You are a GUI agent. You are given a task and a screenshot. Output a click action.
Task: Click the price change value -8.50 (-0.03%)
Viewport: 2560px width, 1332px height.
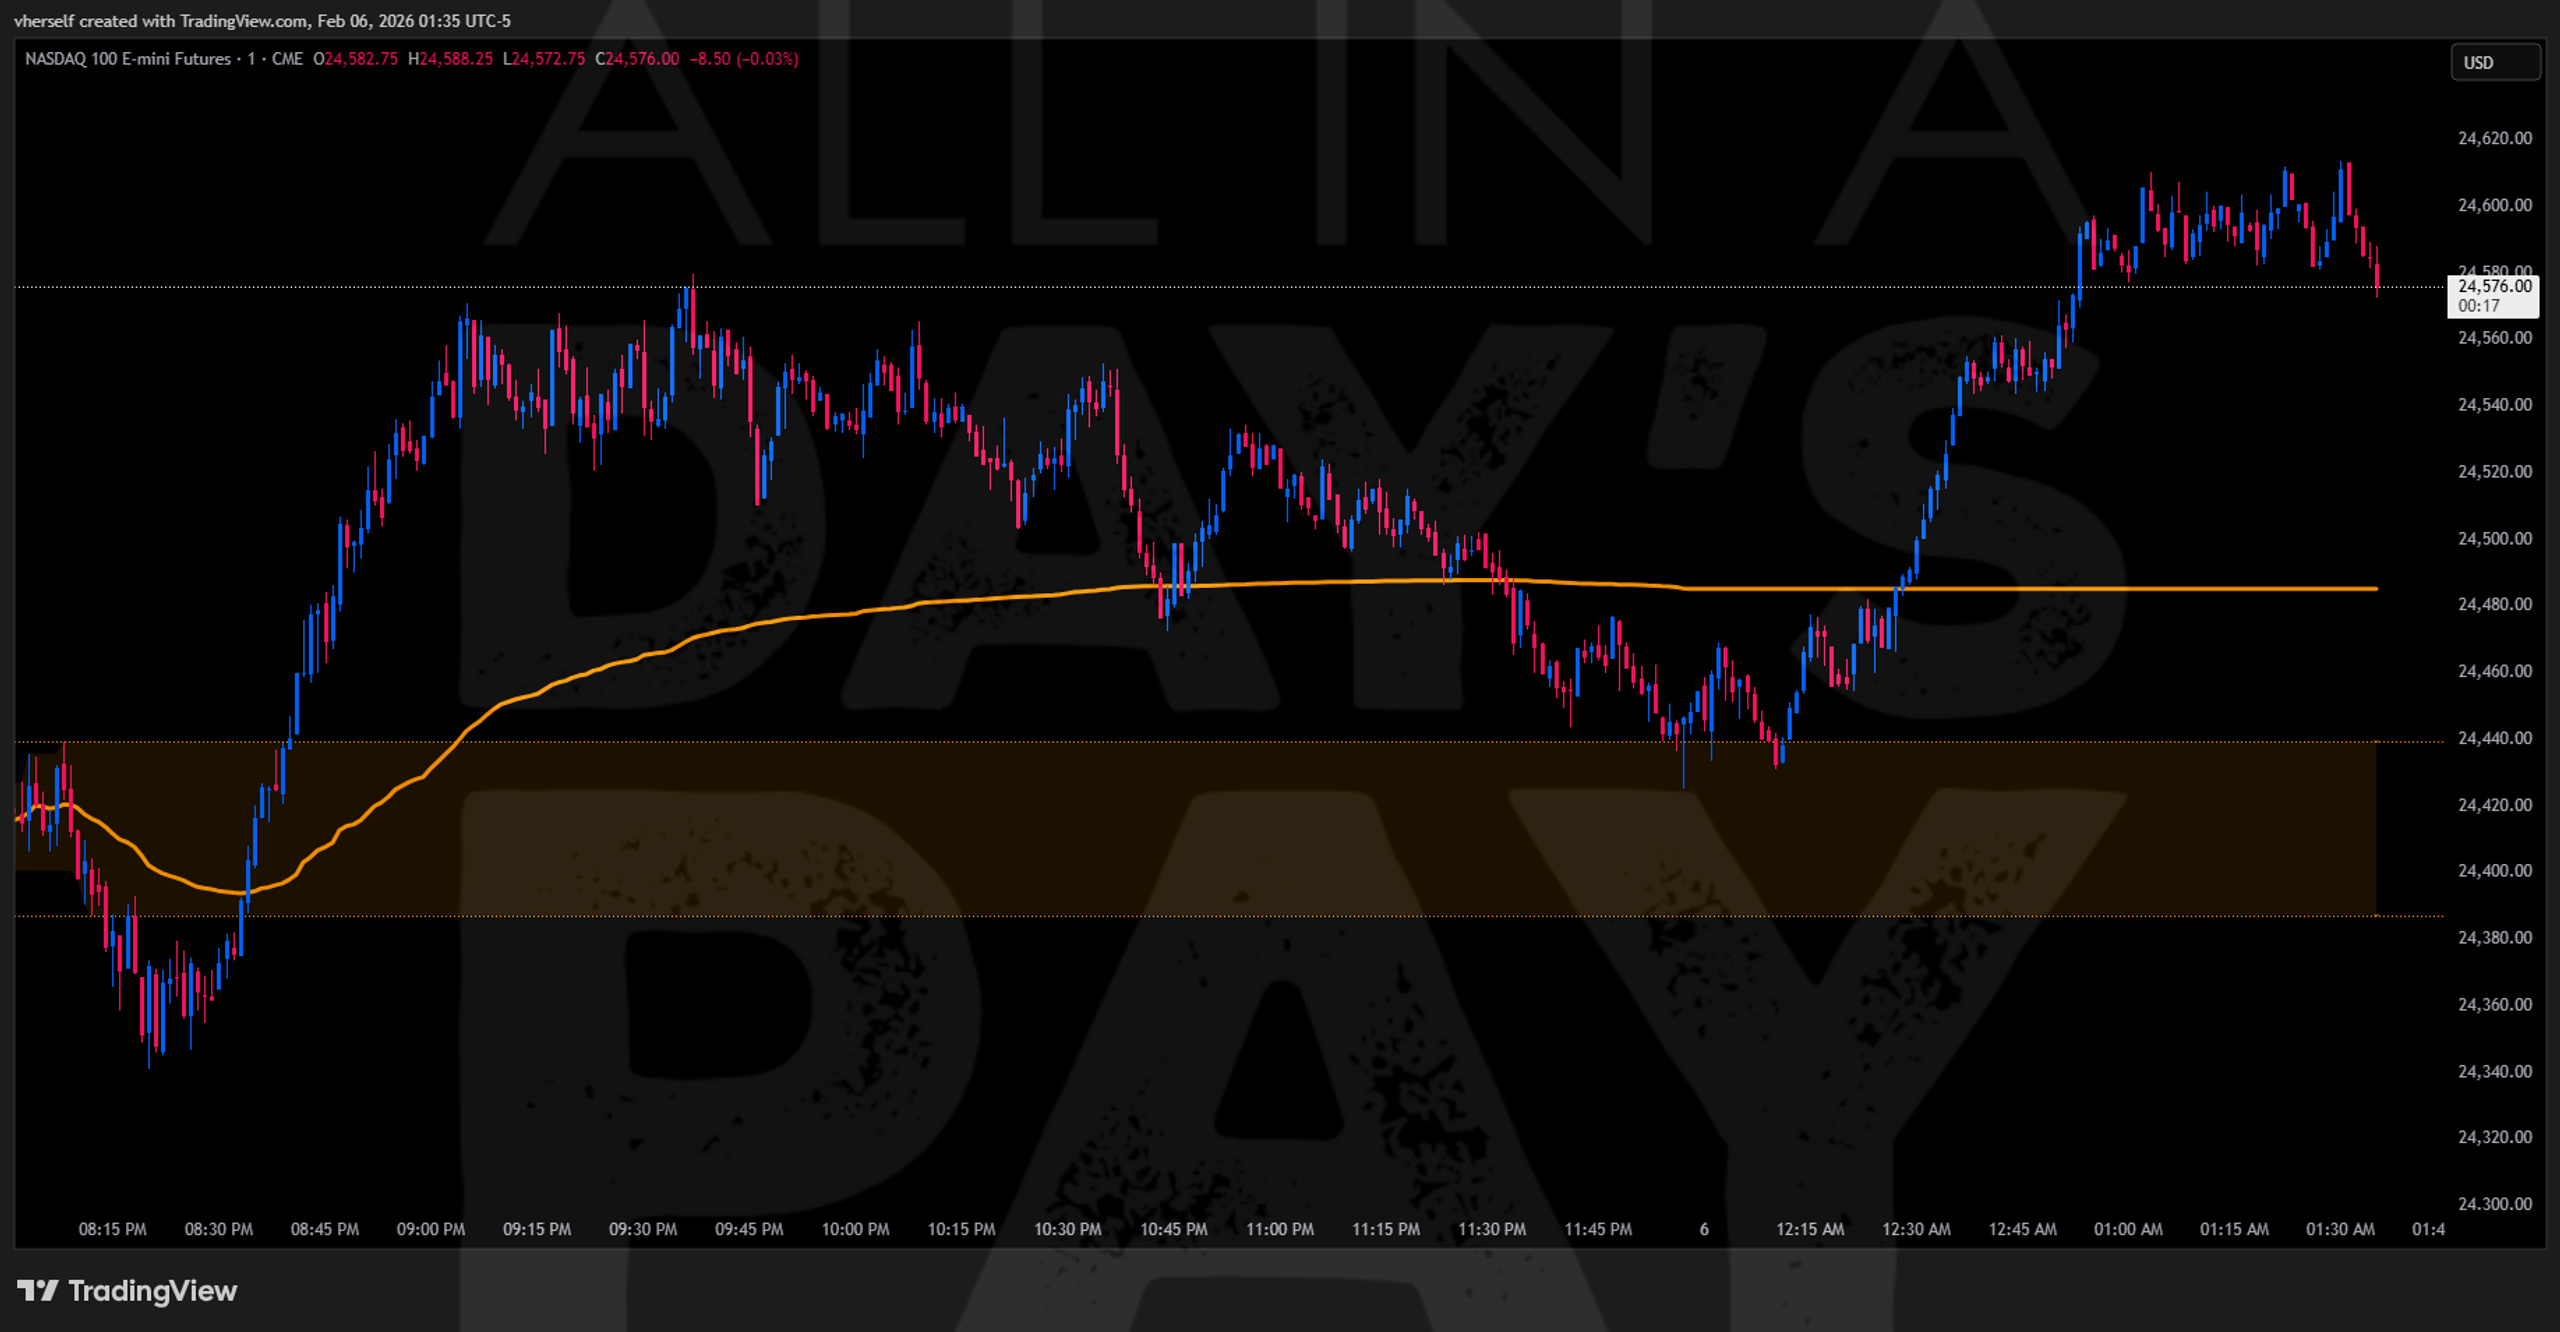pos(744,59)
